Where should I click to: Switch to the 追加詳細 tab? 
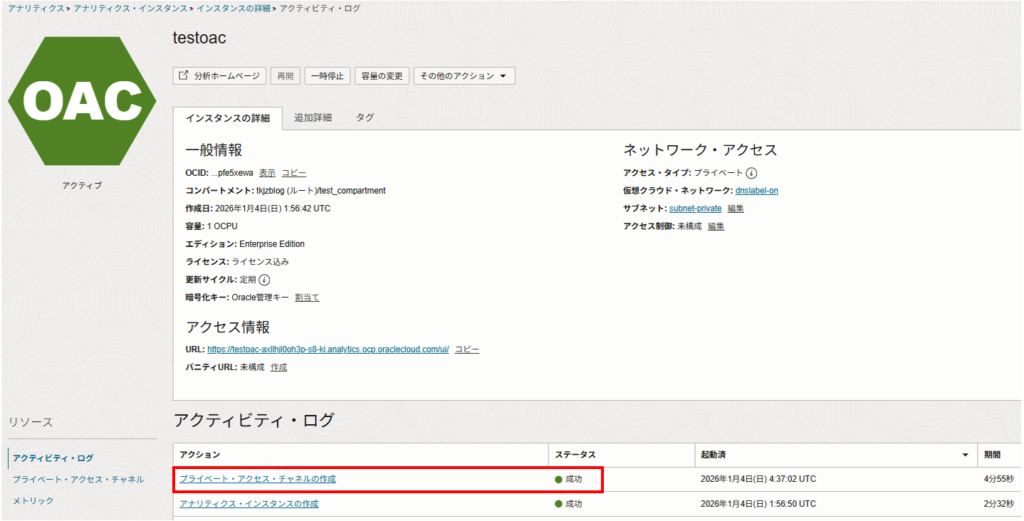[313, 118]
